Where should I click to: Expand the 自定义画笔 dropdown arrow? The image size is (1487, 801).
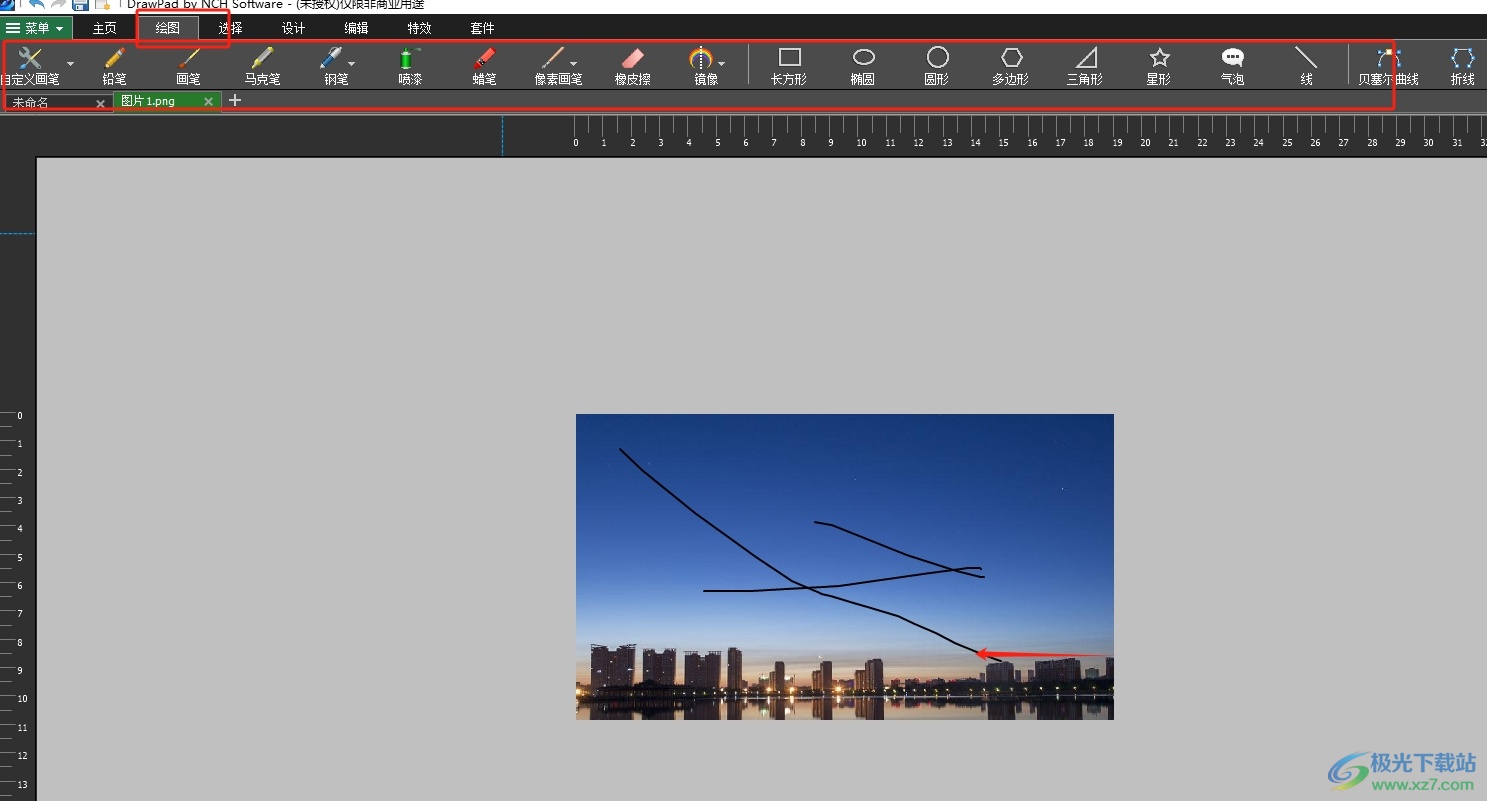click(70, 64)
